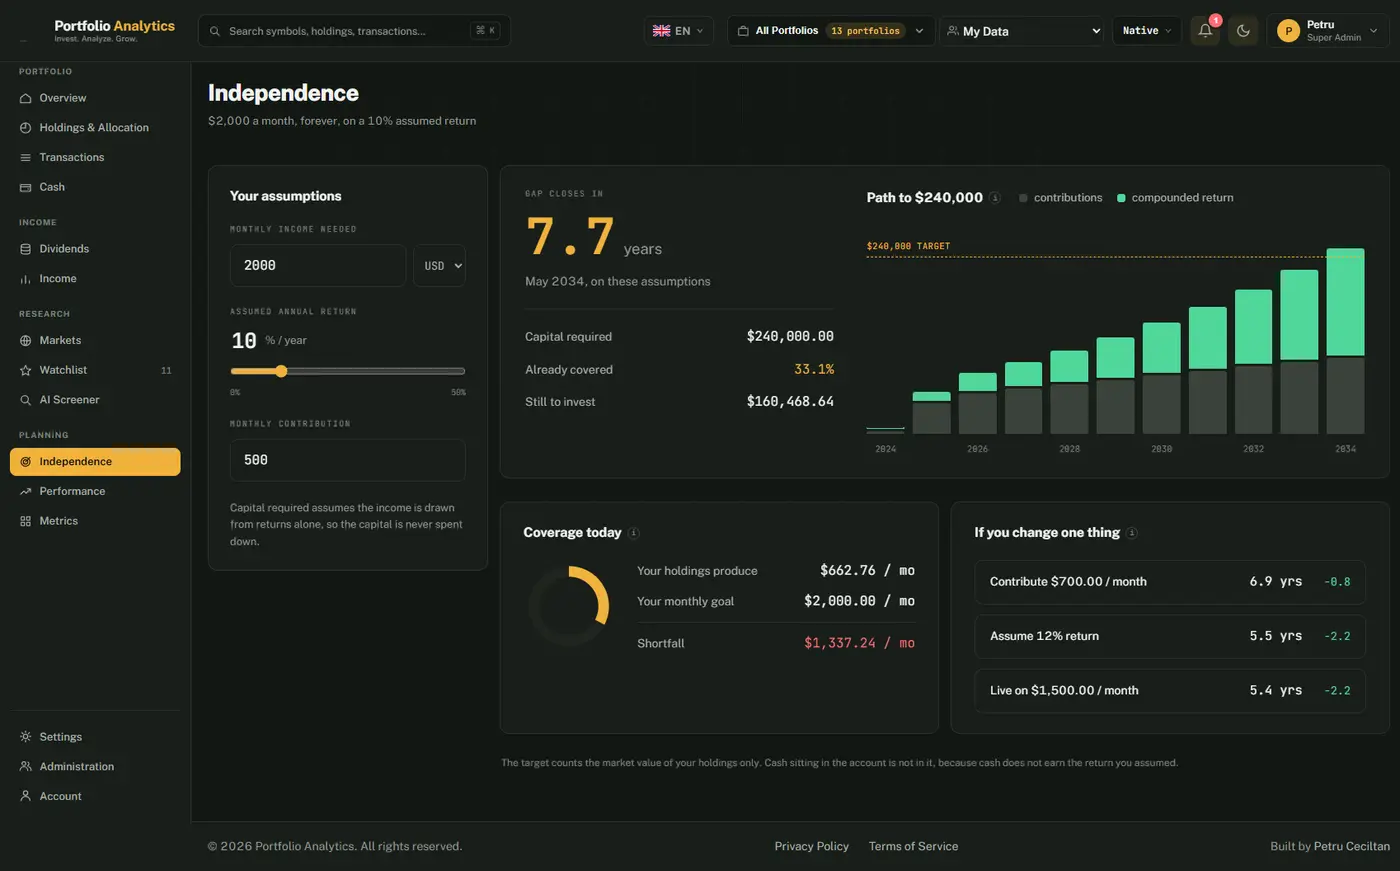
Task: Open Dividends section
Action: [95, 249]
